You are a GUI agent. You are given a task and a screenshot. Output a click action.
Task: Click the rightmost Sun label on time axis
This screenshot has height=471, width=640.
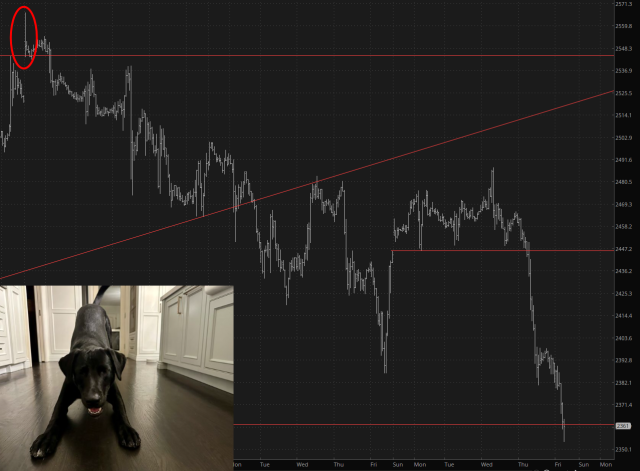584,464
